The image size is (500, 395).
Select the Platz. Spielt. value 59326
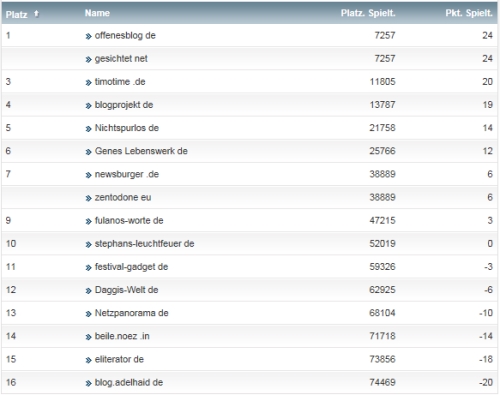pyautogui.click(x=382, y=267)
